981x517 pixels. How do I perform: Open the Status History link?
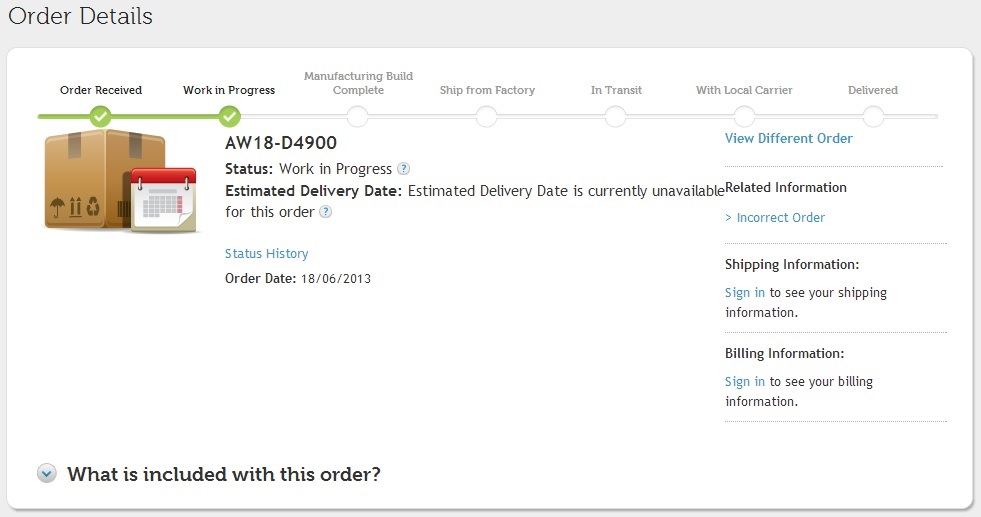pyautogui.click(x=266, y=254)
